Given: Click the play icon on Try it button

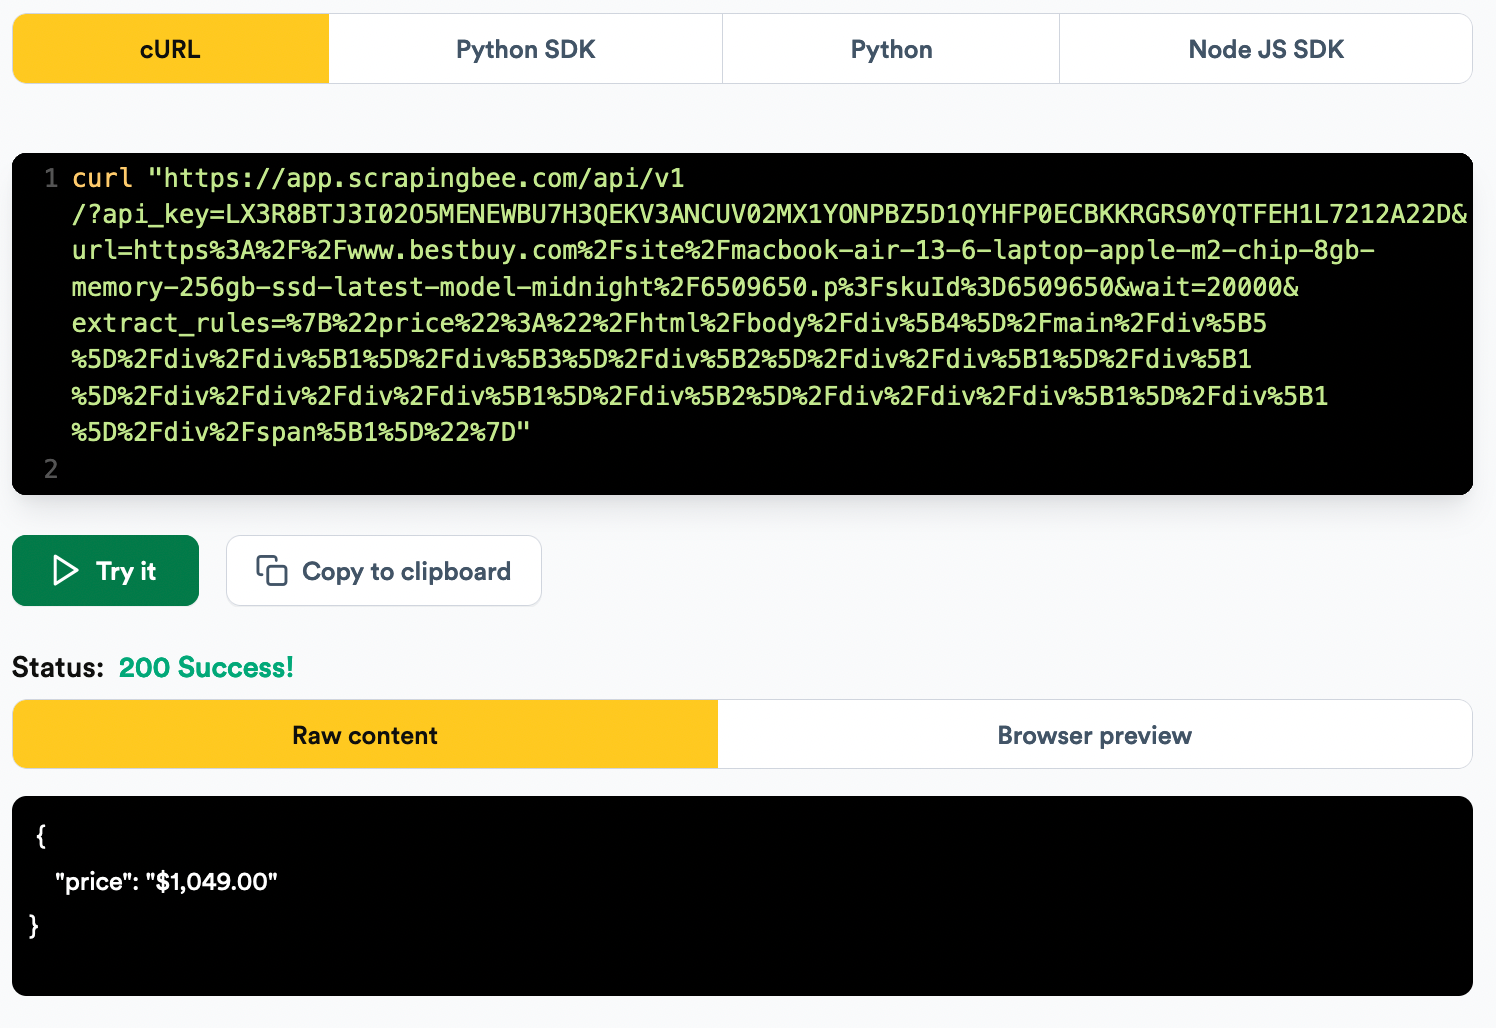Looking at the screenshot, I should [x=66, y=571].
